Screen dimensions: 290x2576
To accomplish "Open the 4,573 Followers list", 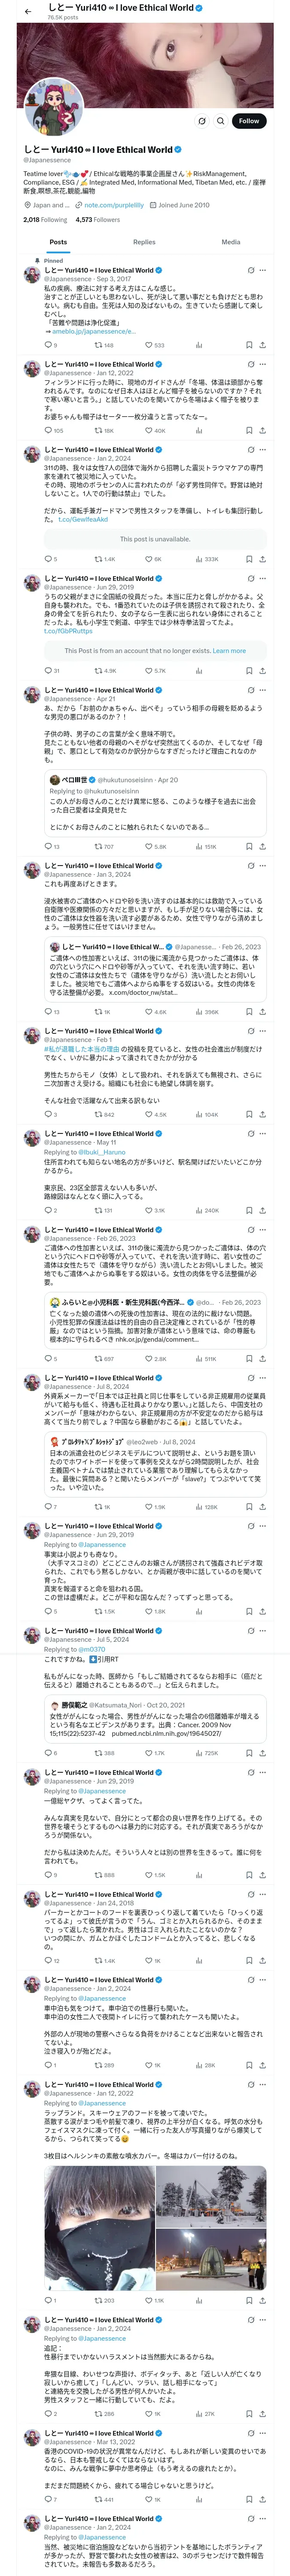I will [97, 220].
